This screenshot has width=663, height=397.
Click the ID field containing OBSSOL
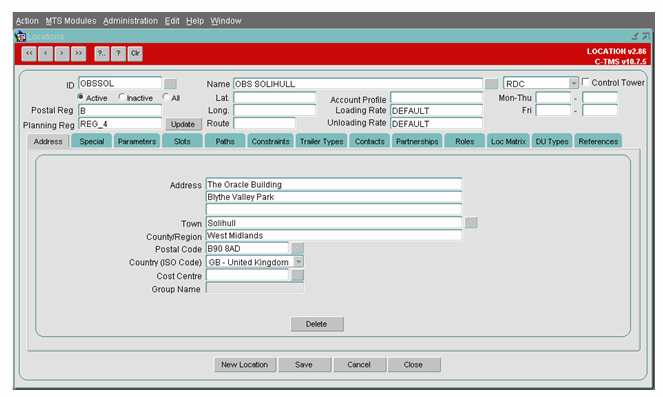tap(120, 83)
